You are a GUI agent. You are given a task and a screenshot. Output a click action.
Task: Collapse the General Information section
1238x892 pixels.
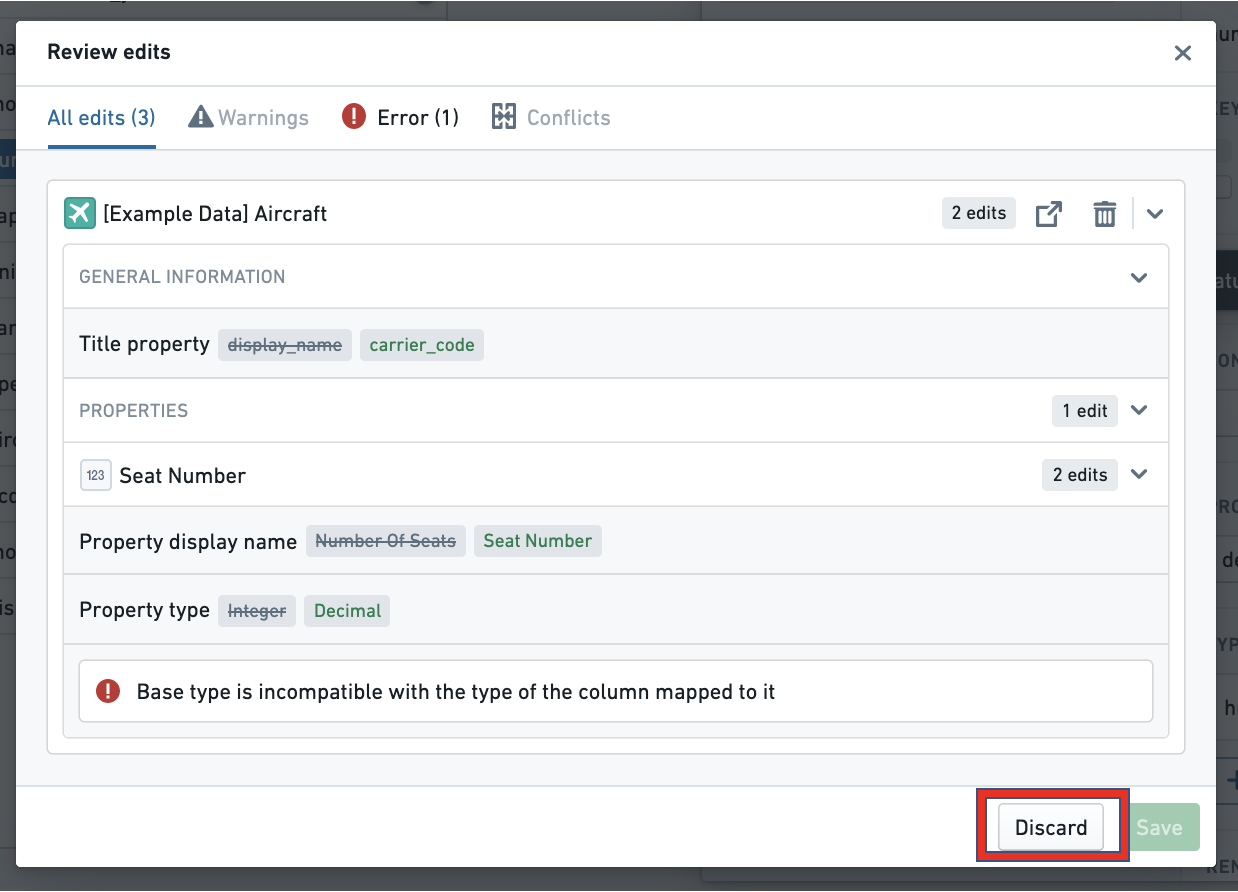[1139, 277]
